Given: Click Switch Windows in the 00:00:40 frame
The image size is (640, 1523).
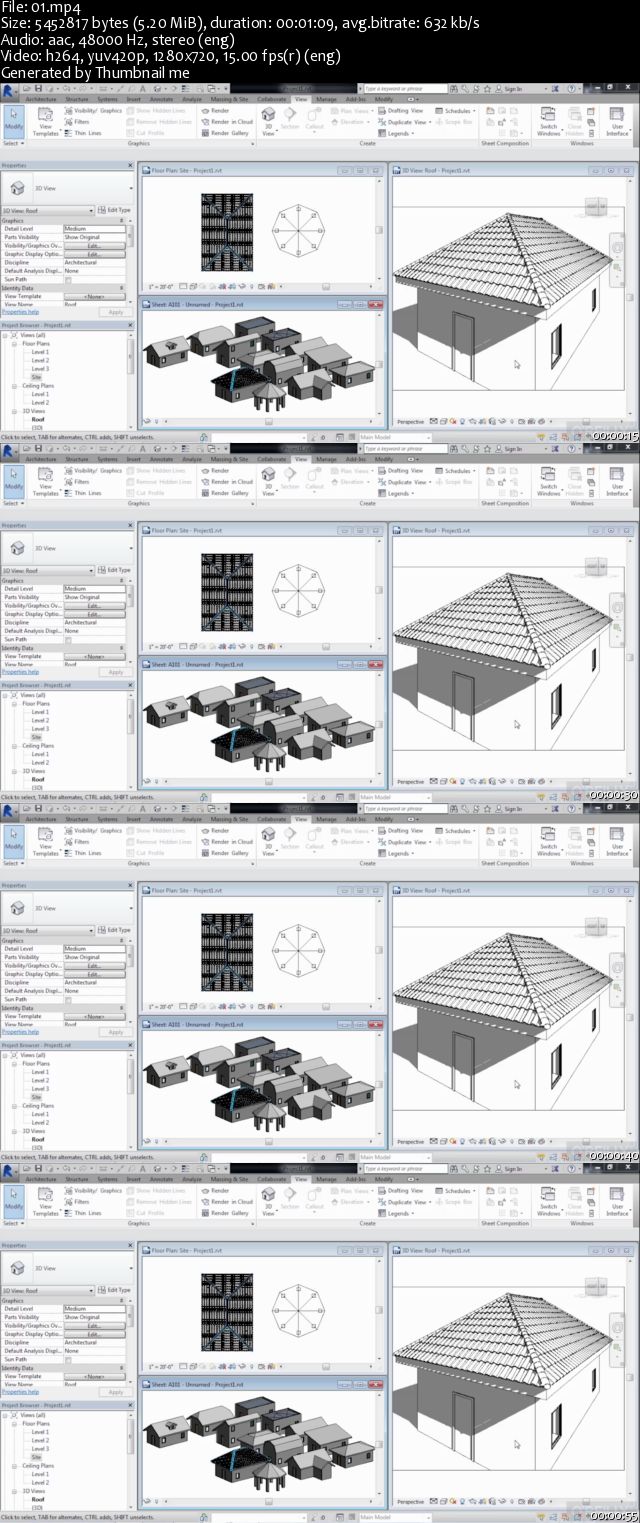Looking at the screenshot, I should click(x=548, y=843).
